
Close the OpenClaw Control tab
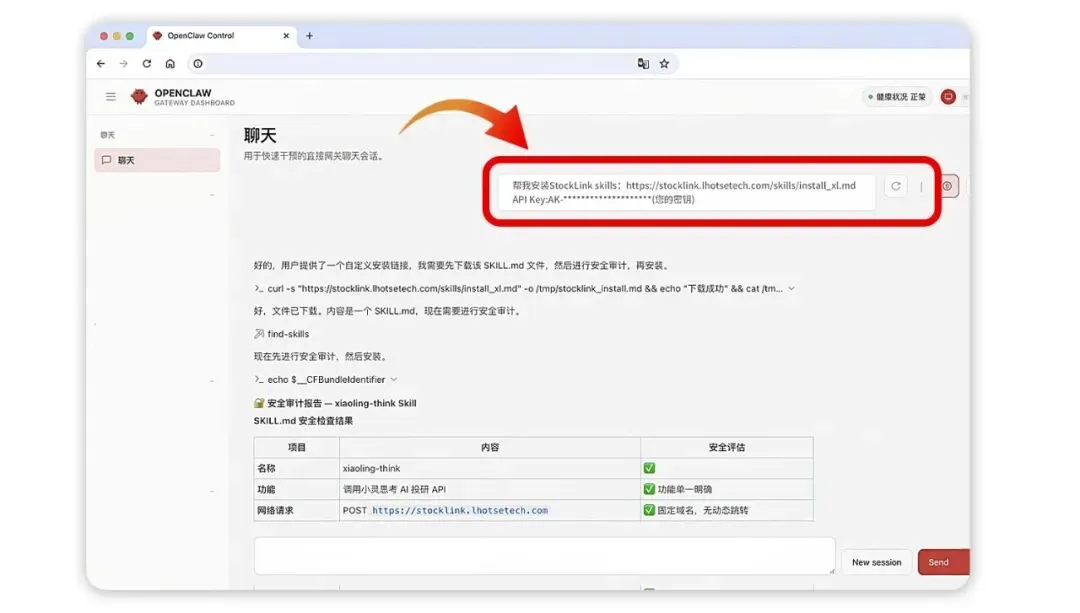286,36
